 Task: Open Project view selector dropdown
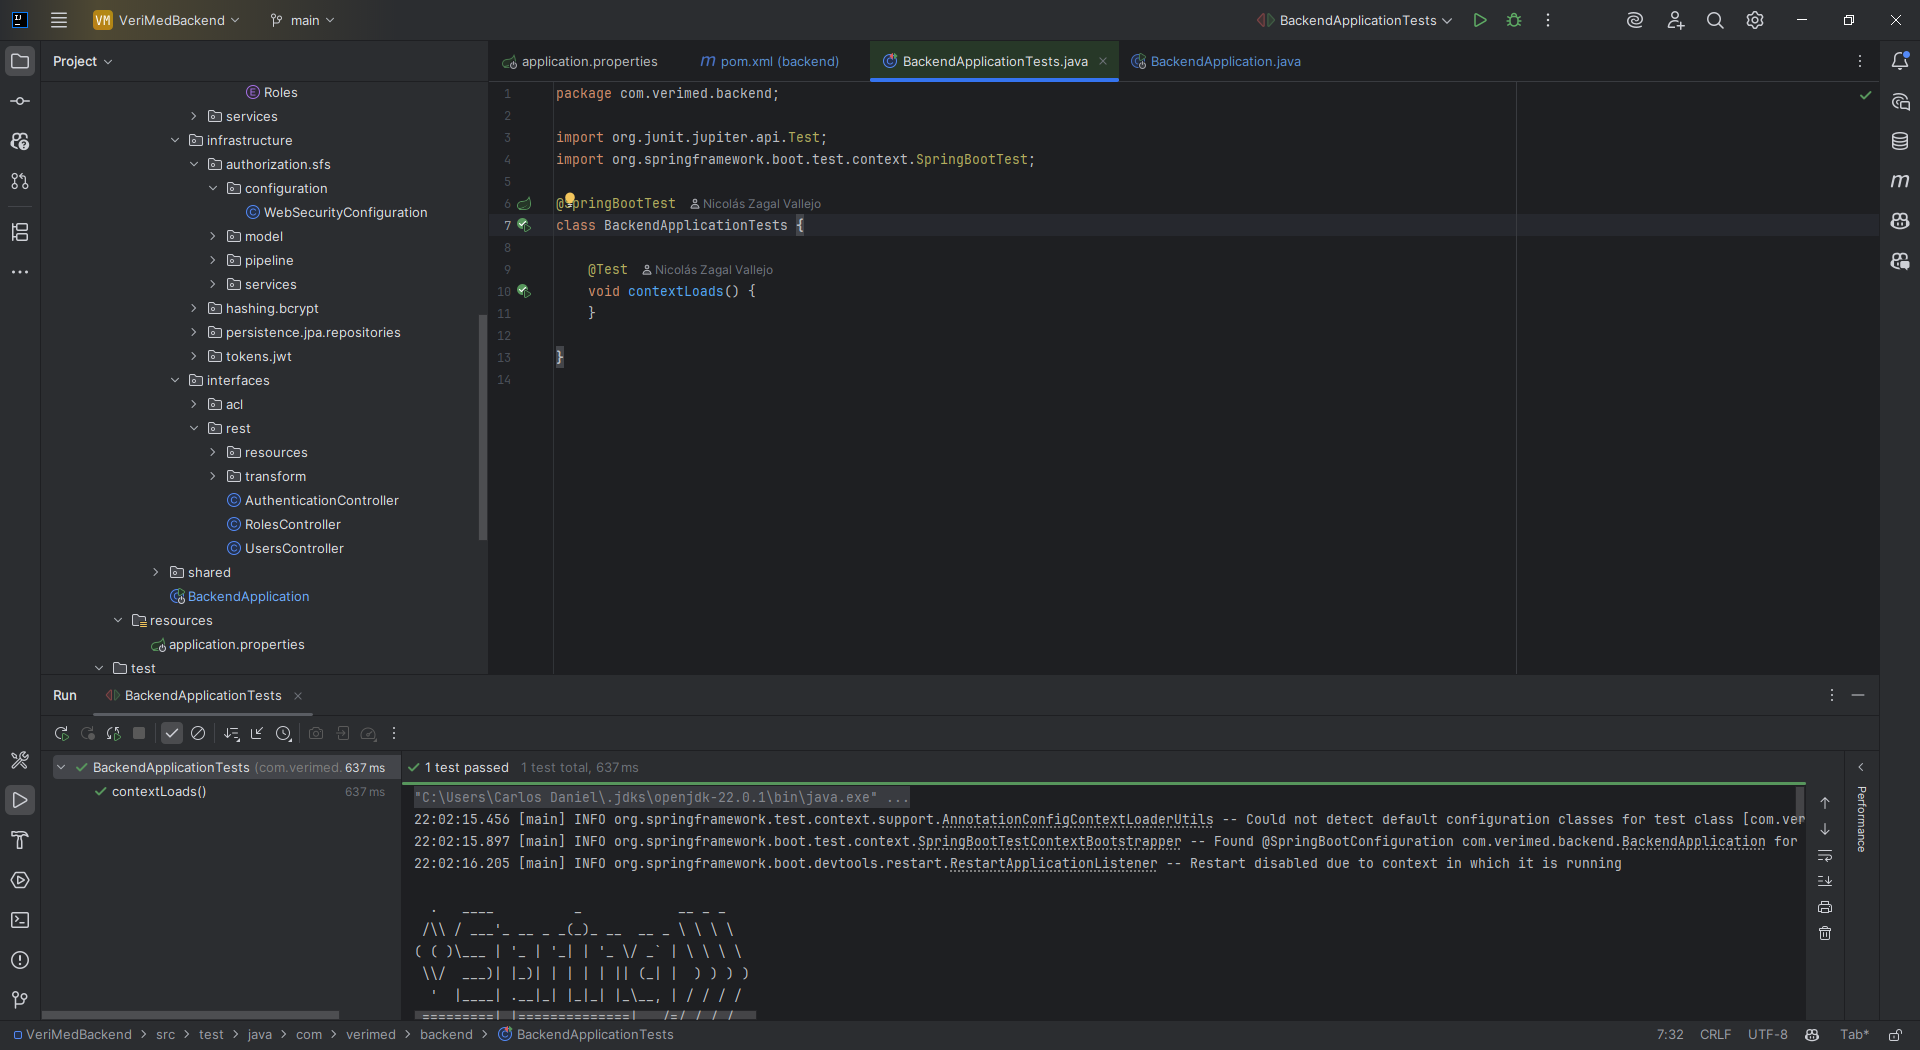point(83,61)
